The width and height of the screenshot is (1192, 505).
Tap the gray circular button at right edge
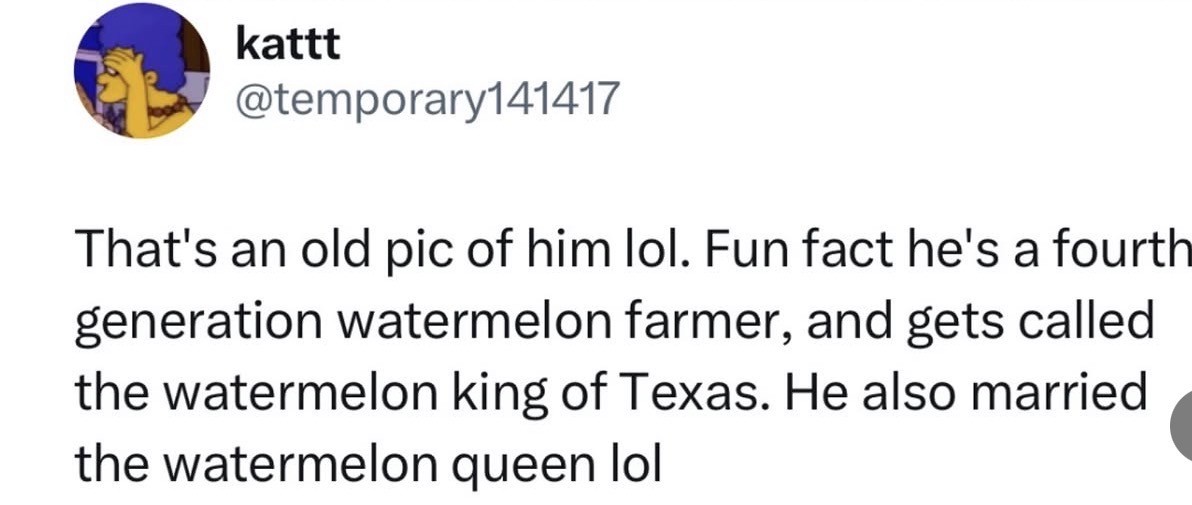[x=1183, y=427]
